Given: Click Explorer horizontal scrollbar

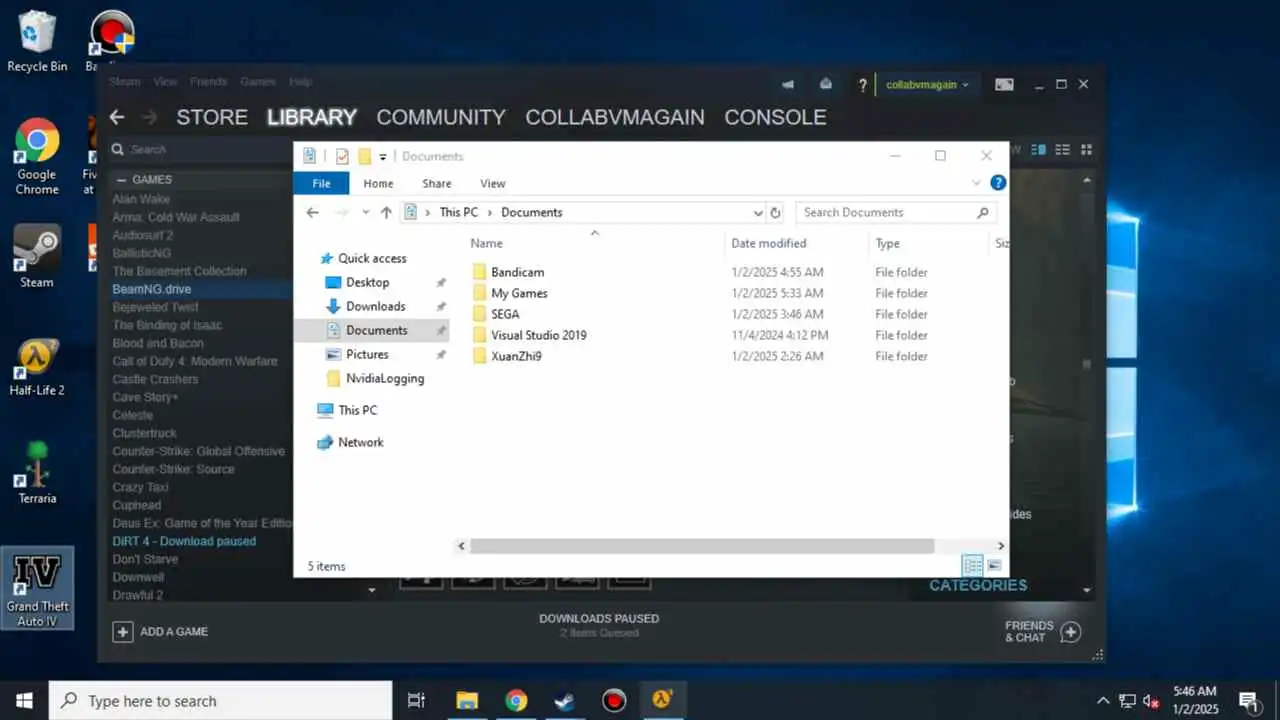Looking at the screenshot, I should pos(702,546).
